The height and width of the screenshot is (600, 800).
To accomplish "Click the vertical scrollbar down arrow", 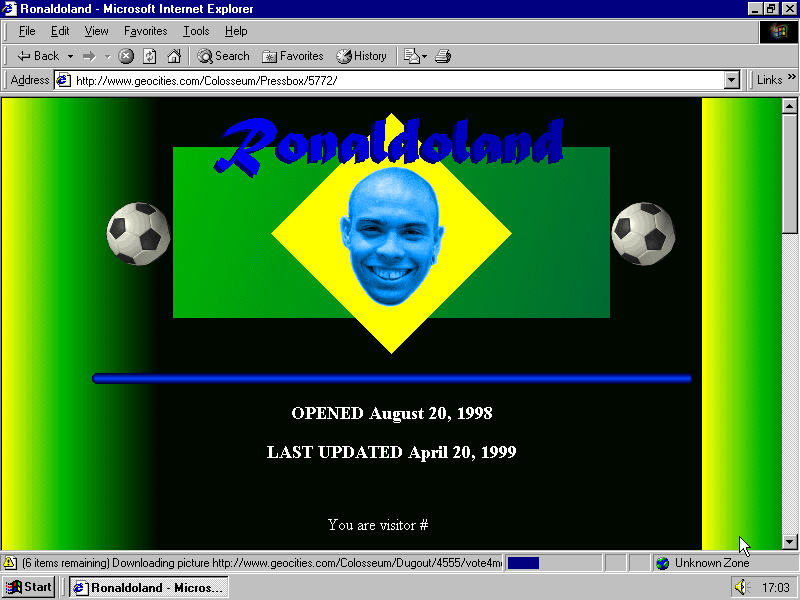I will point(789,541).
